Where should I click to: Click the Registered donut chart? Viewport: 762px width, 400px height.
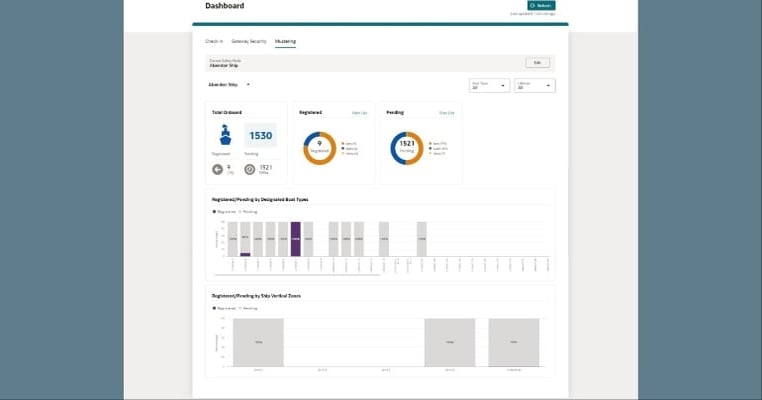[320, 148]
